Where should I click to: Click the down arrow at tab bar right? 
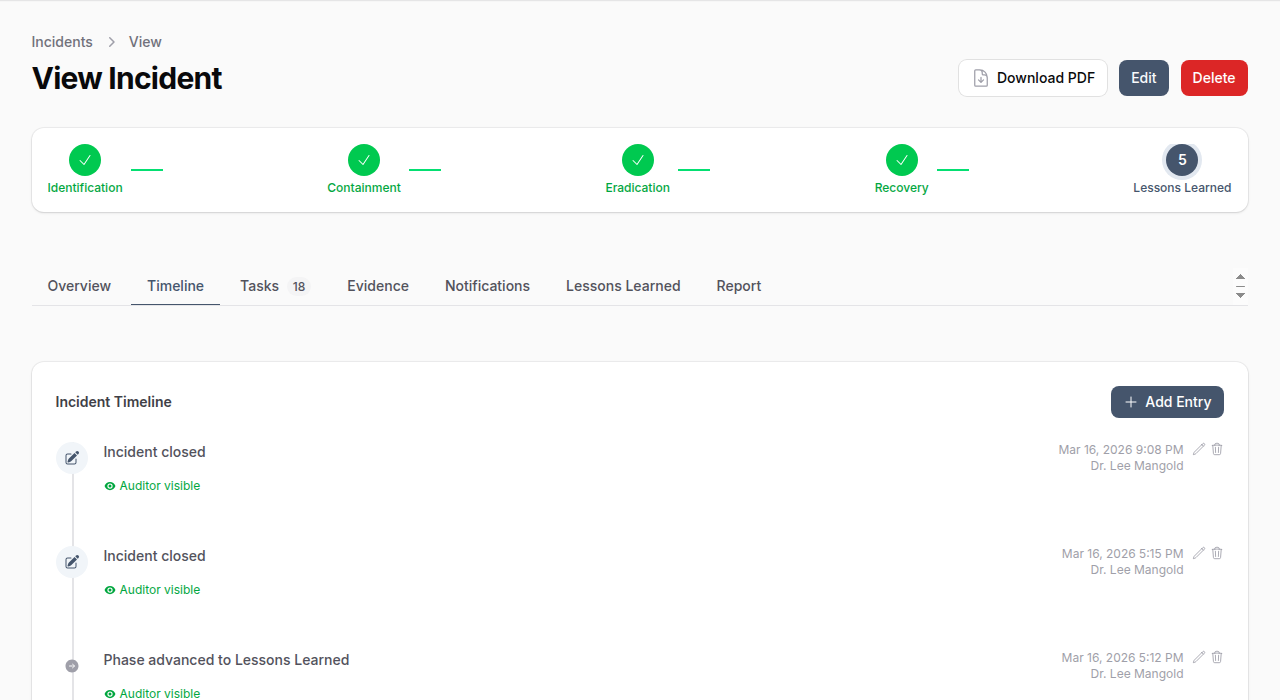pyautogui.click(x=1240, y=295)
